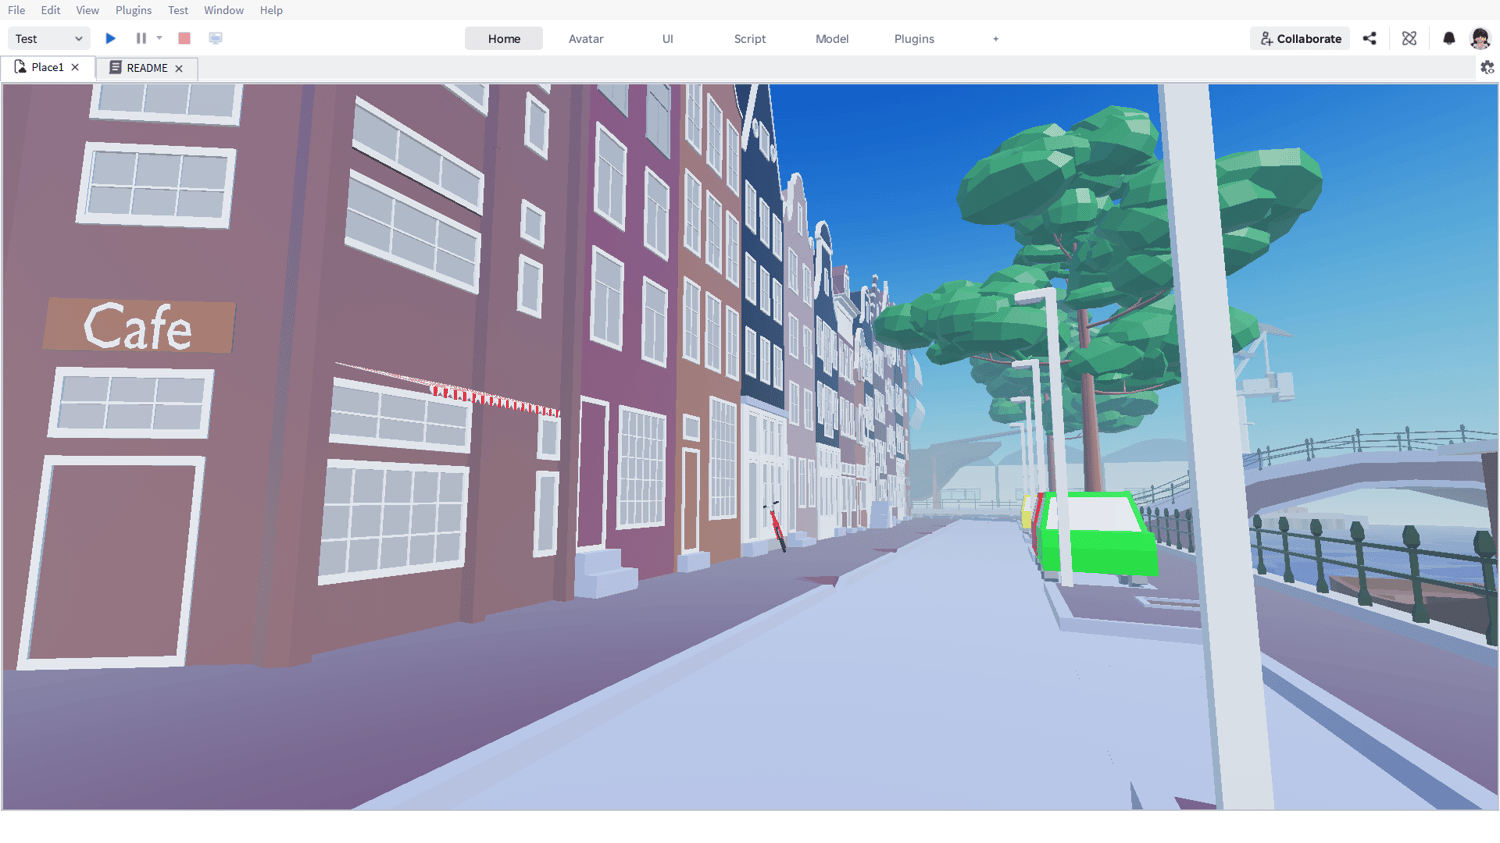Viewport: 1500px width, 843px height.
Task: Click the Collaborate button
Action: click(x=1300, y=38)
